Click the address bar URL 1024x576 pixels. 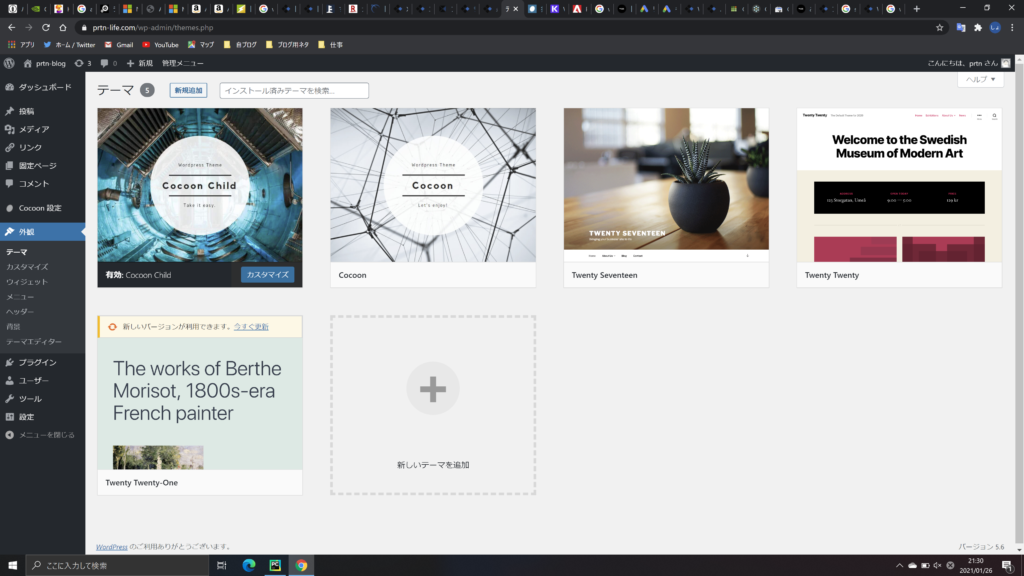[153, 27]
